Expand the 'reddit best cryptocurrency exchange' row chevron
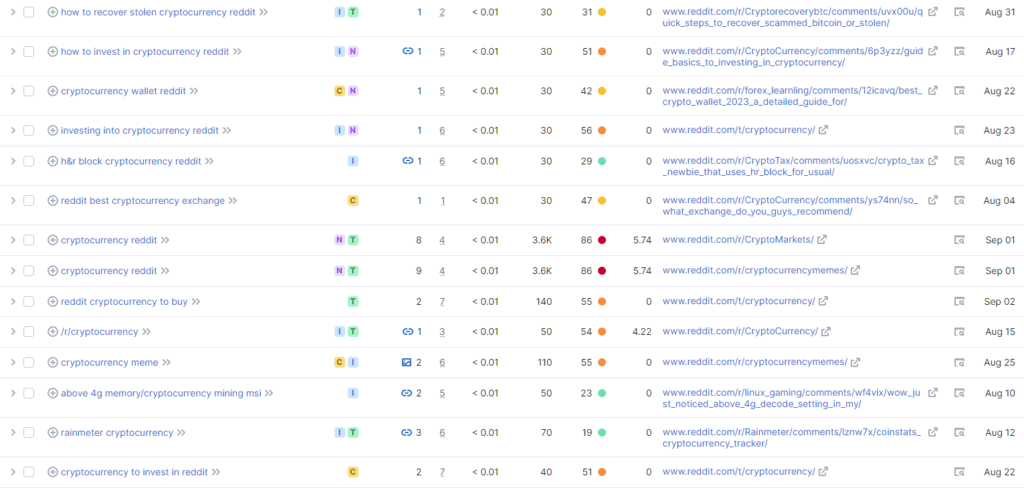Screen dimensions: 1024x490 [12, 201]
